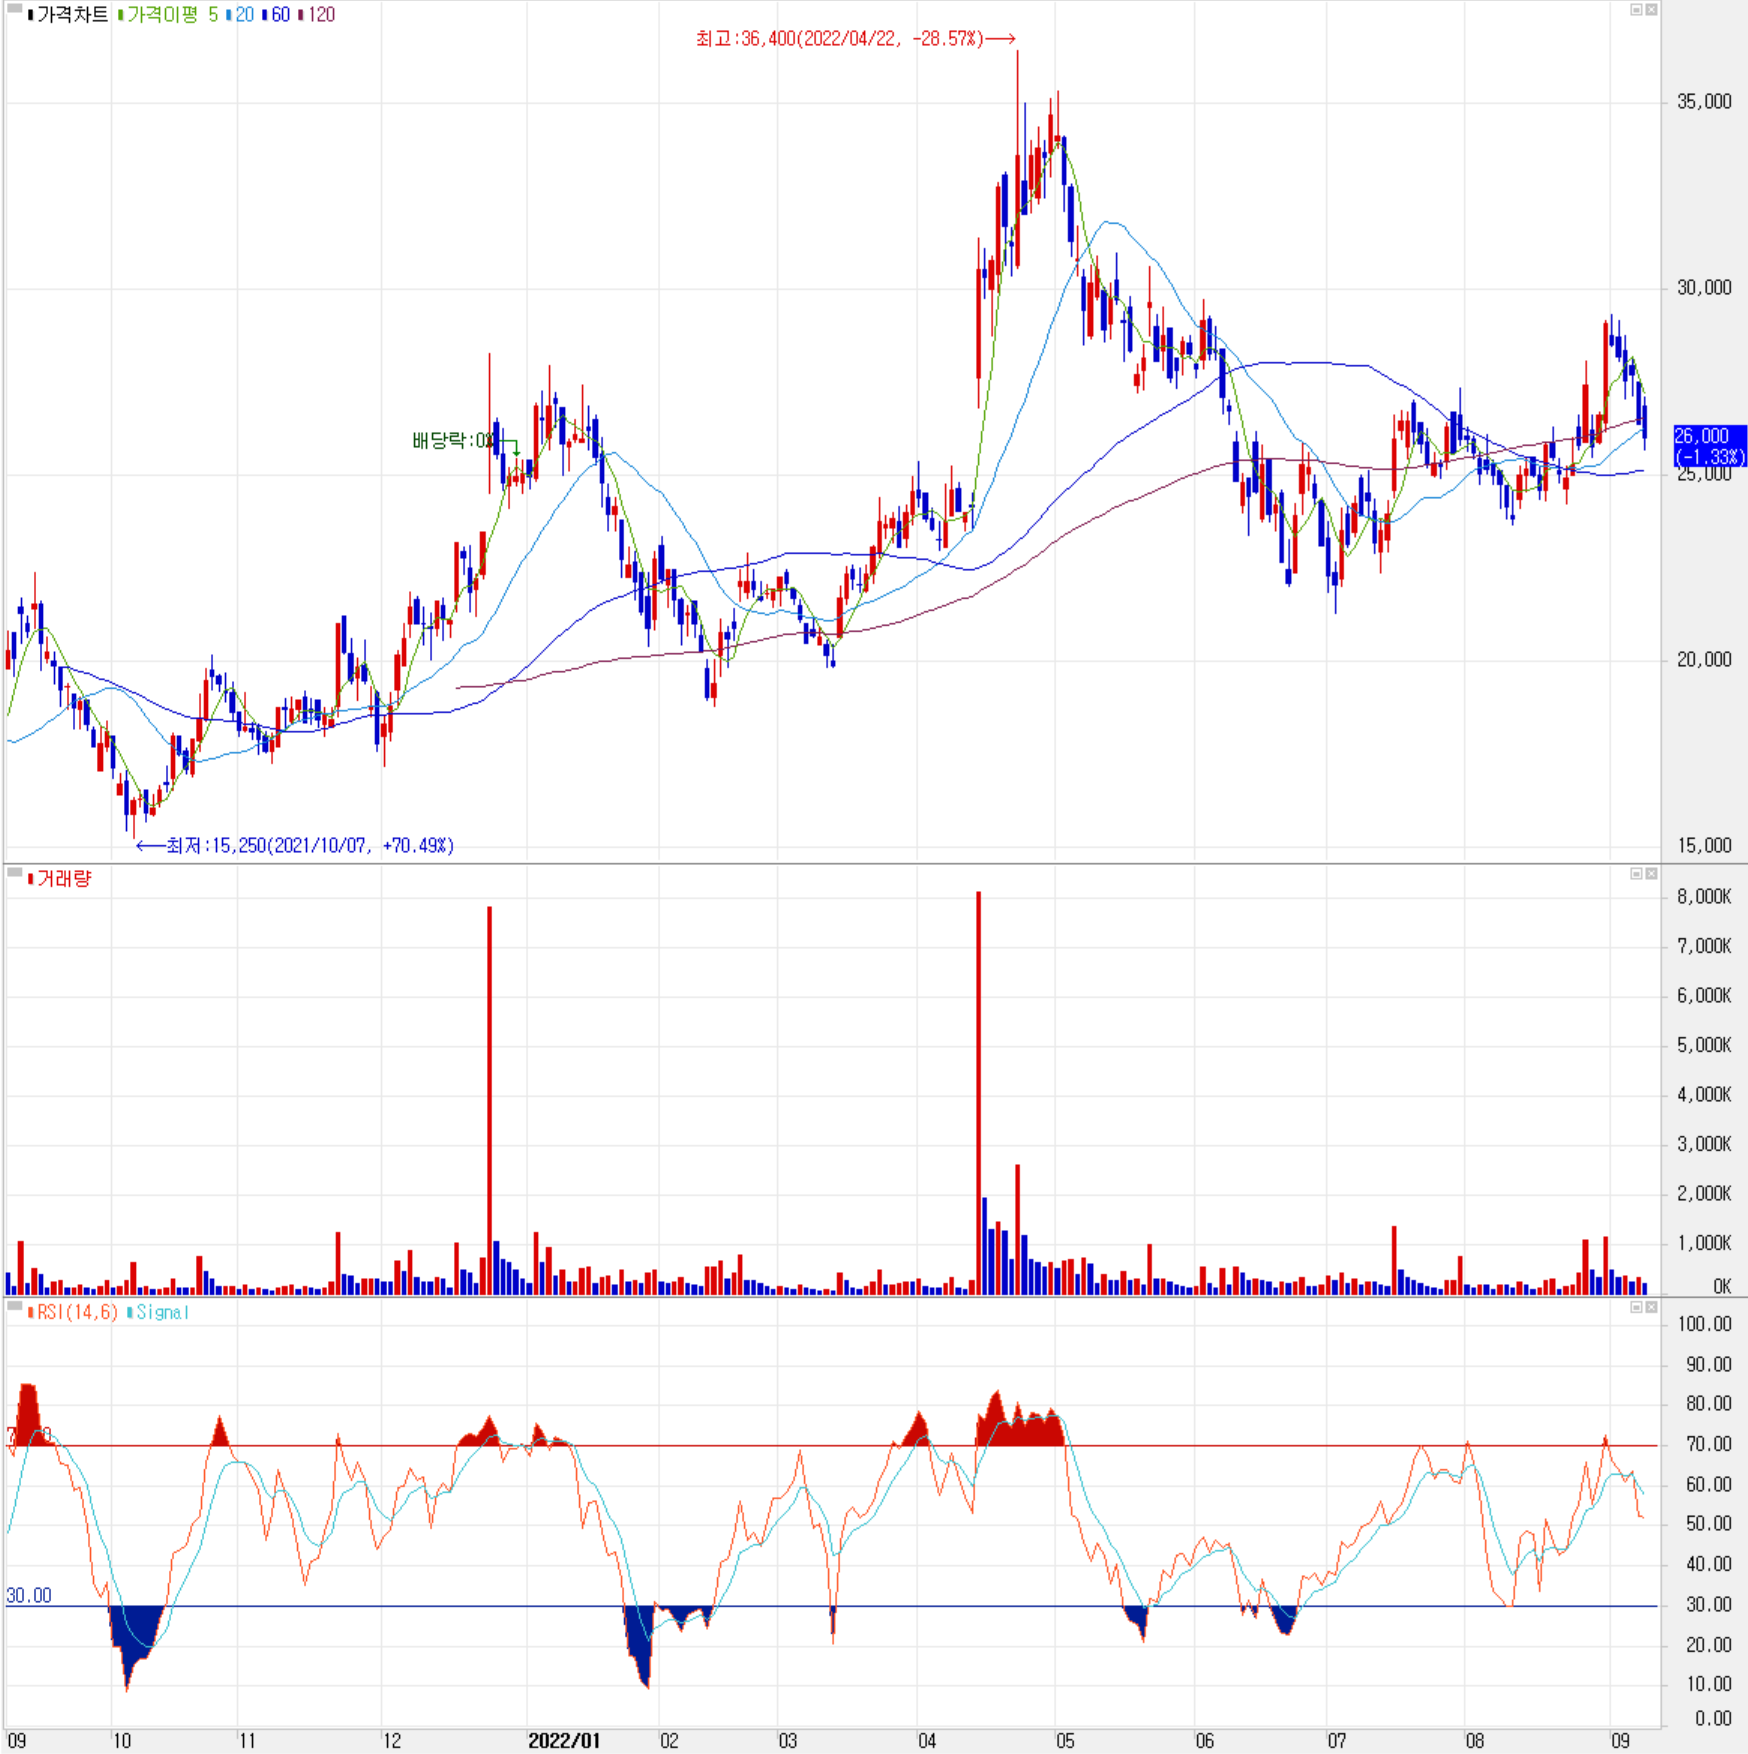Click the gray handle beside 가격차트
This screenshot has height=1754, width=1748.
click(14, 9)
